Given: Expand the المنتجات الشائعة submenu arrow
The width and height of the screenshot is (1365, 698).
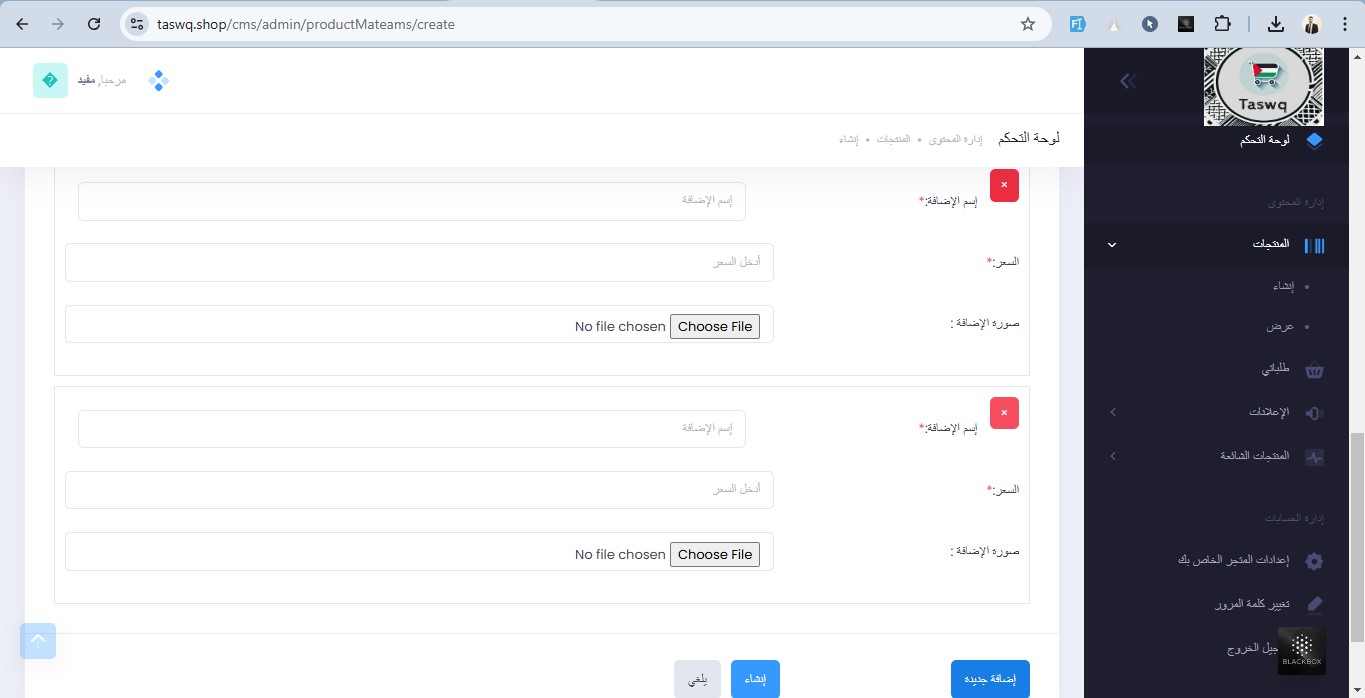Looking at the screenshot, I should tap(1112, 457).
